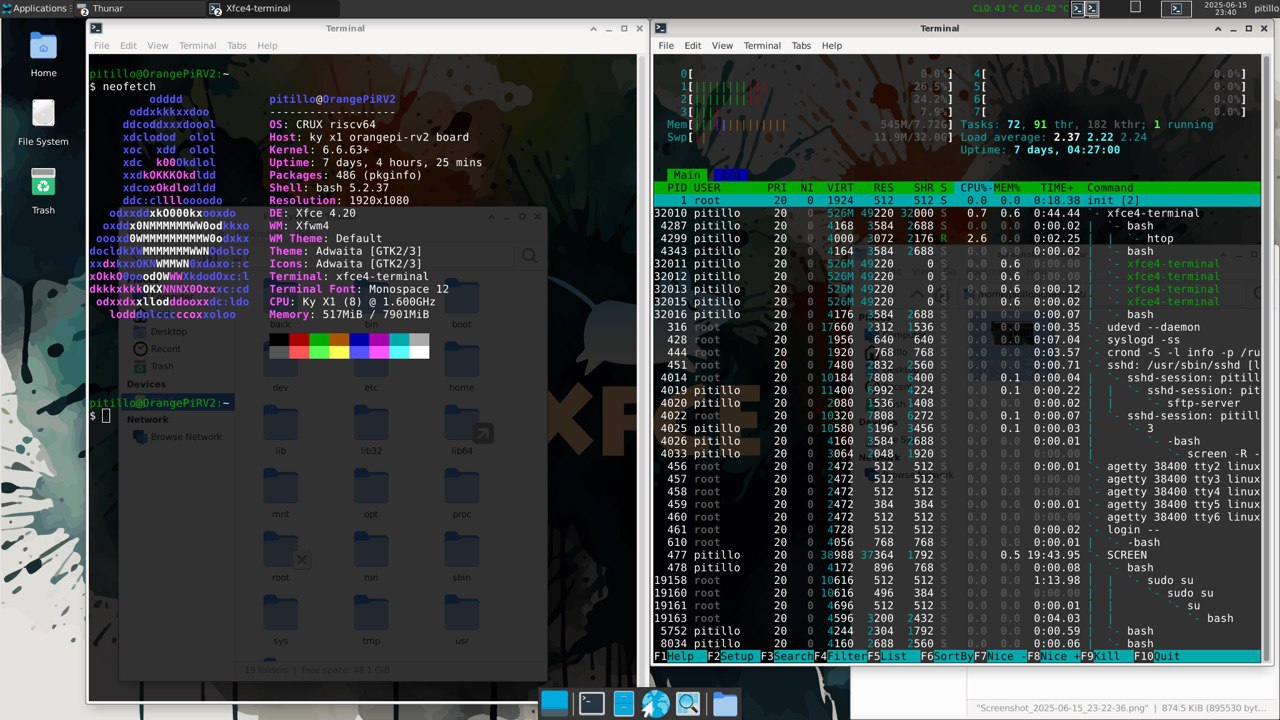Open the web browser globe icon on the panel
Viewport: 1280px width, 720px height.
point(656,703)
